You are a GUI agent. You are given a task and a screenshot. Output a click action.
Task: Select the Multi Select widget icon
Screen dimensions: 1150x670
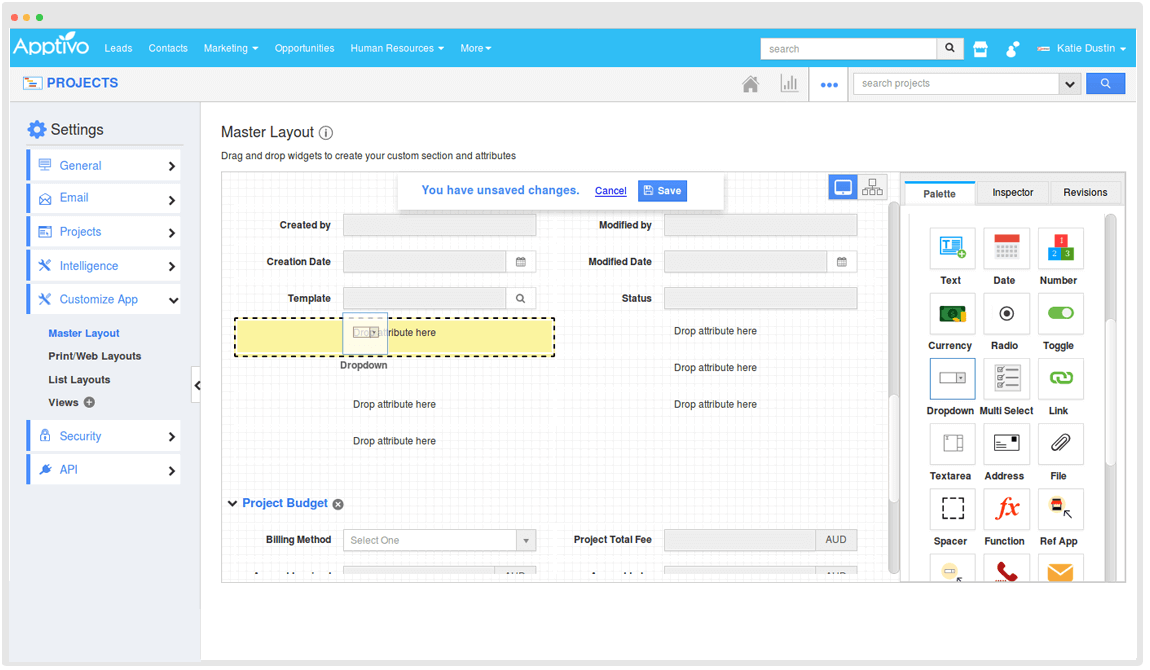1006,379
